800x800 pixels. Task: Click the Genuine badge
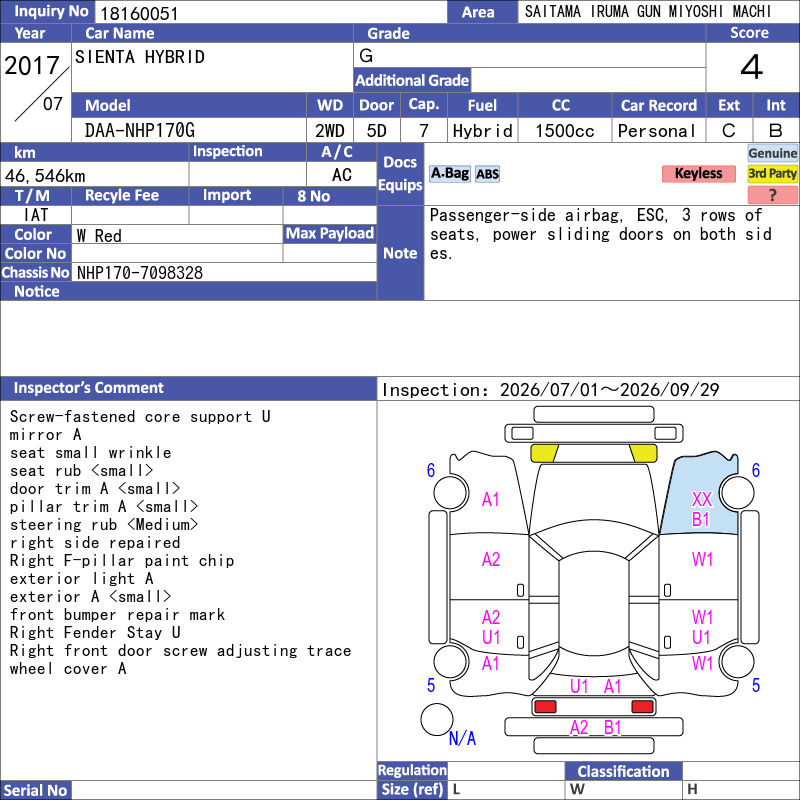[772, 153]
